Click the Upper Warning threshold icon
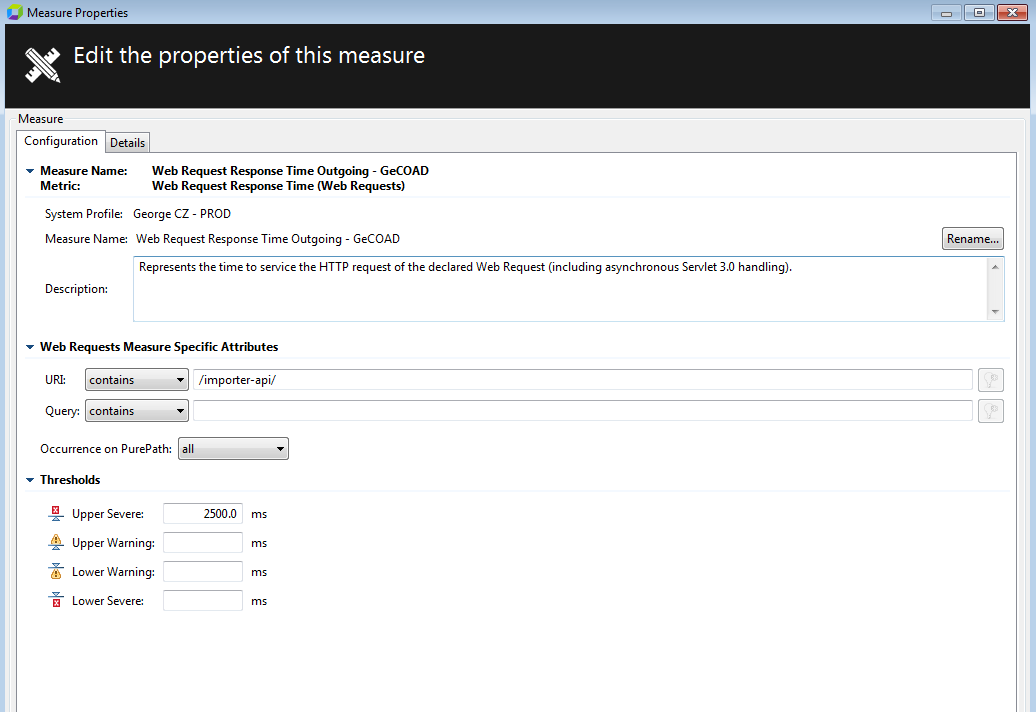Screen dimensions: 1036x712 (x=56, y=542)
